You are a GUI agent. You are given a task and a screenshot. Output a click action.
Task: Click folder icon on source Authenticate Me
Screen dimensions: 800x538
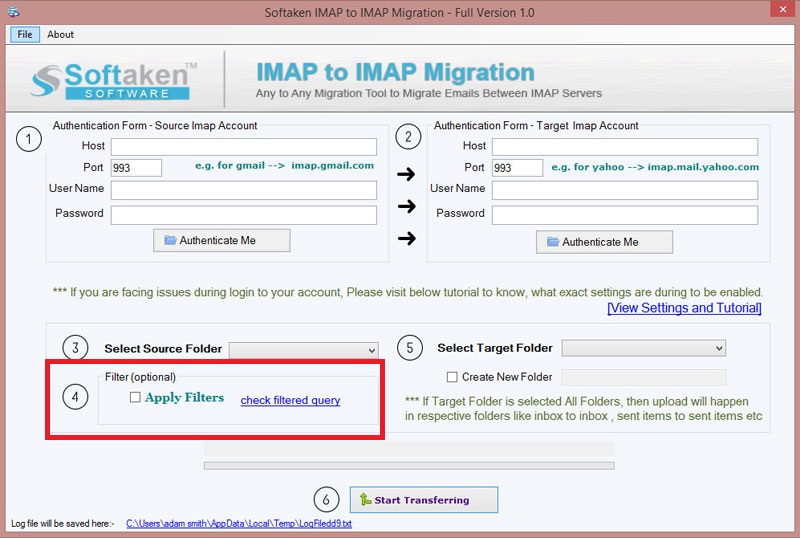170,240
